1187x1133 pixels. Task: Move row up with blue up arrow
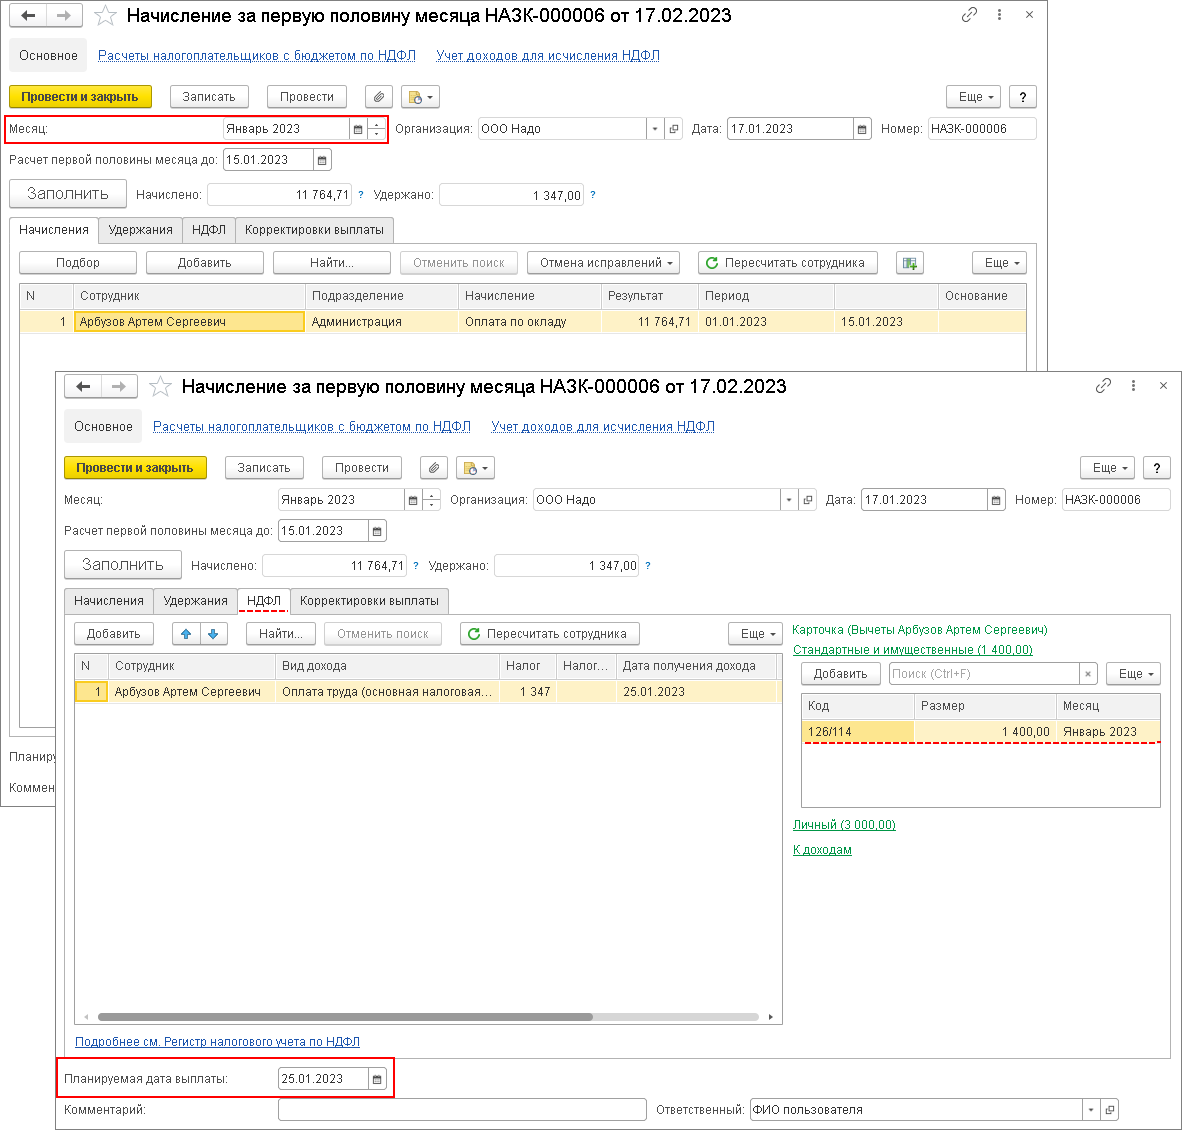186,634
